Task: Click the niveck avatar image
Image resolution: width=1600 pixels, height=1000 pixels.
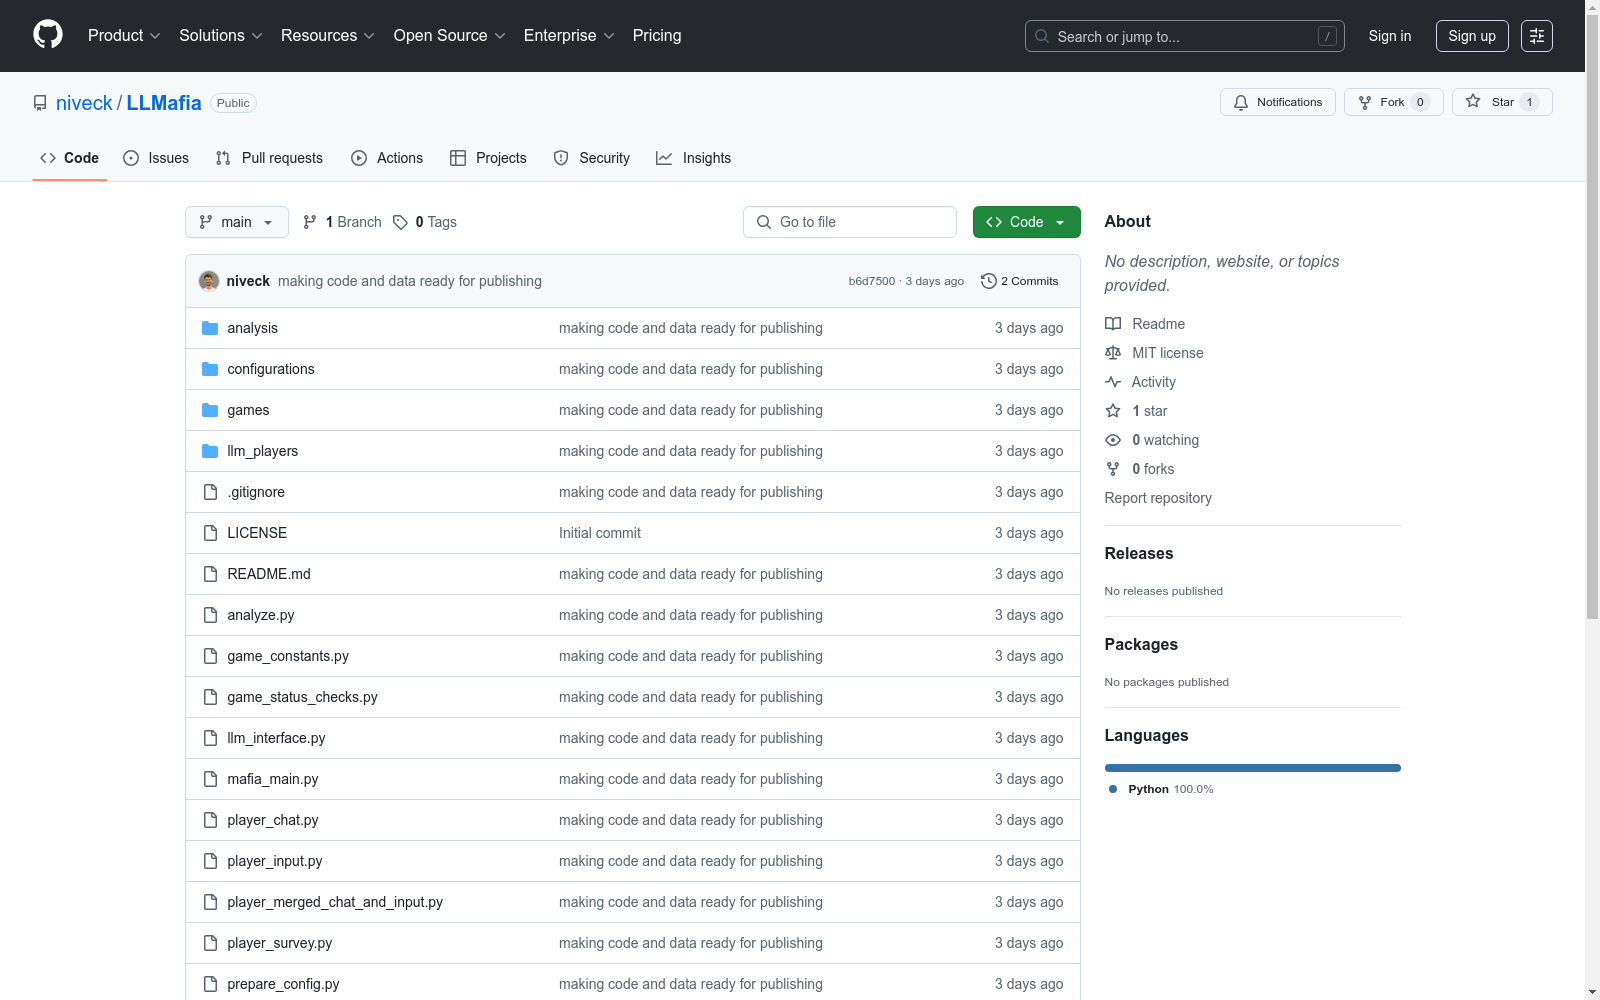Action: (209, 281)
